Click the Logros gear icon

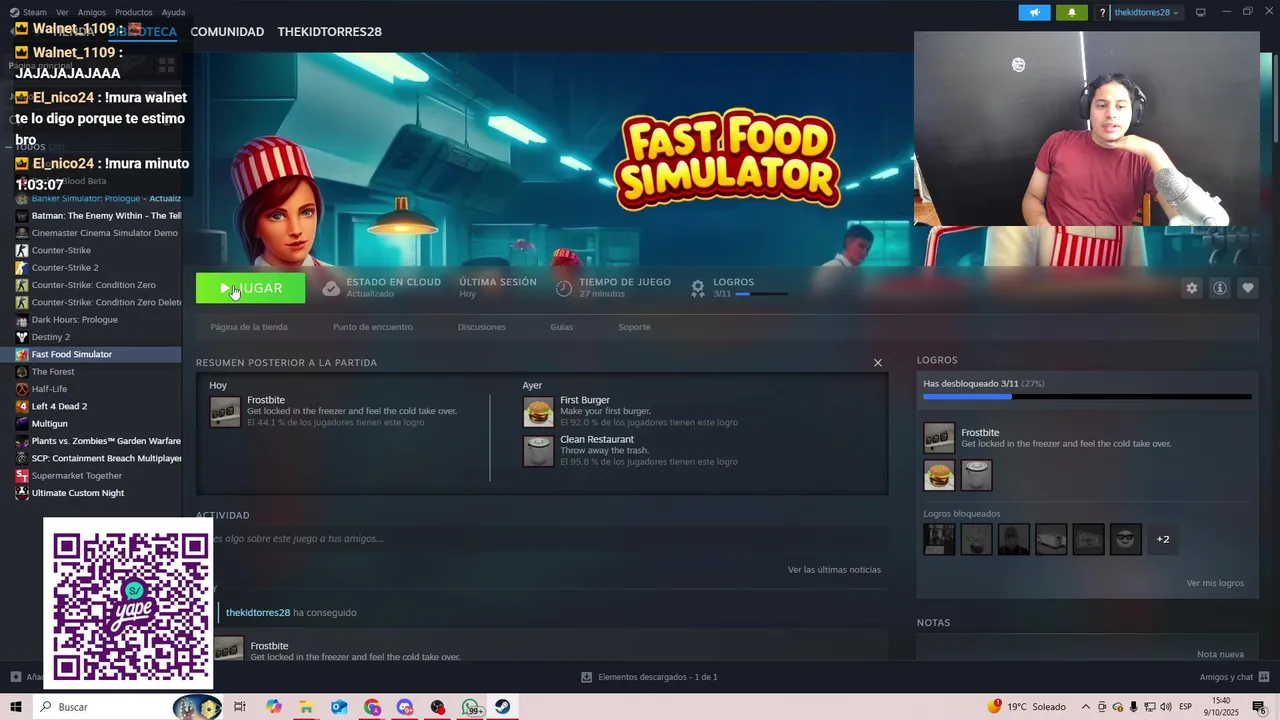click(698, 288)
